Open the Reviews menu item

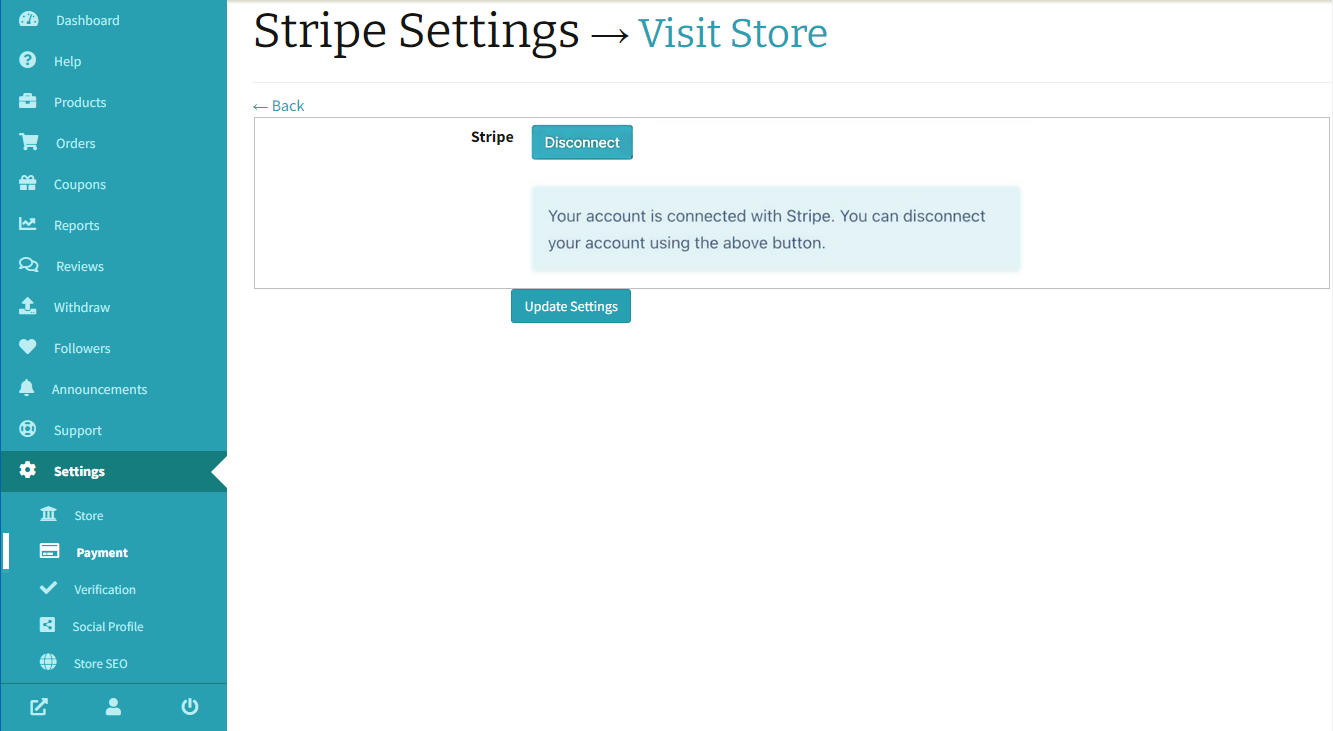coord(79,266)
